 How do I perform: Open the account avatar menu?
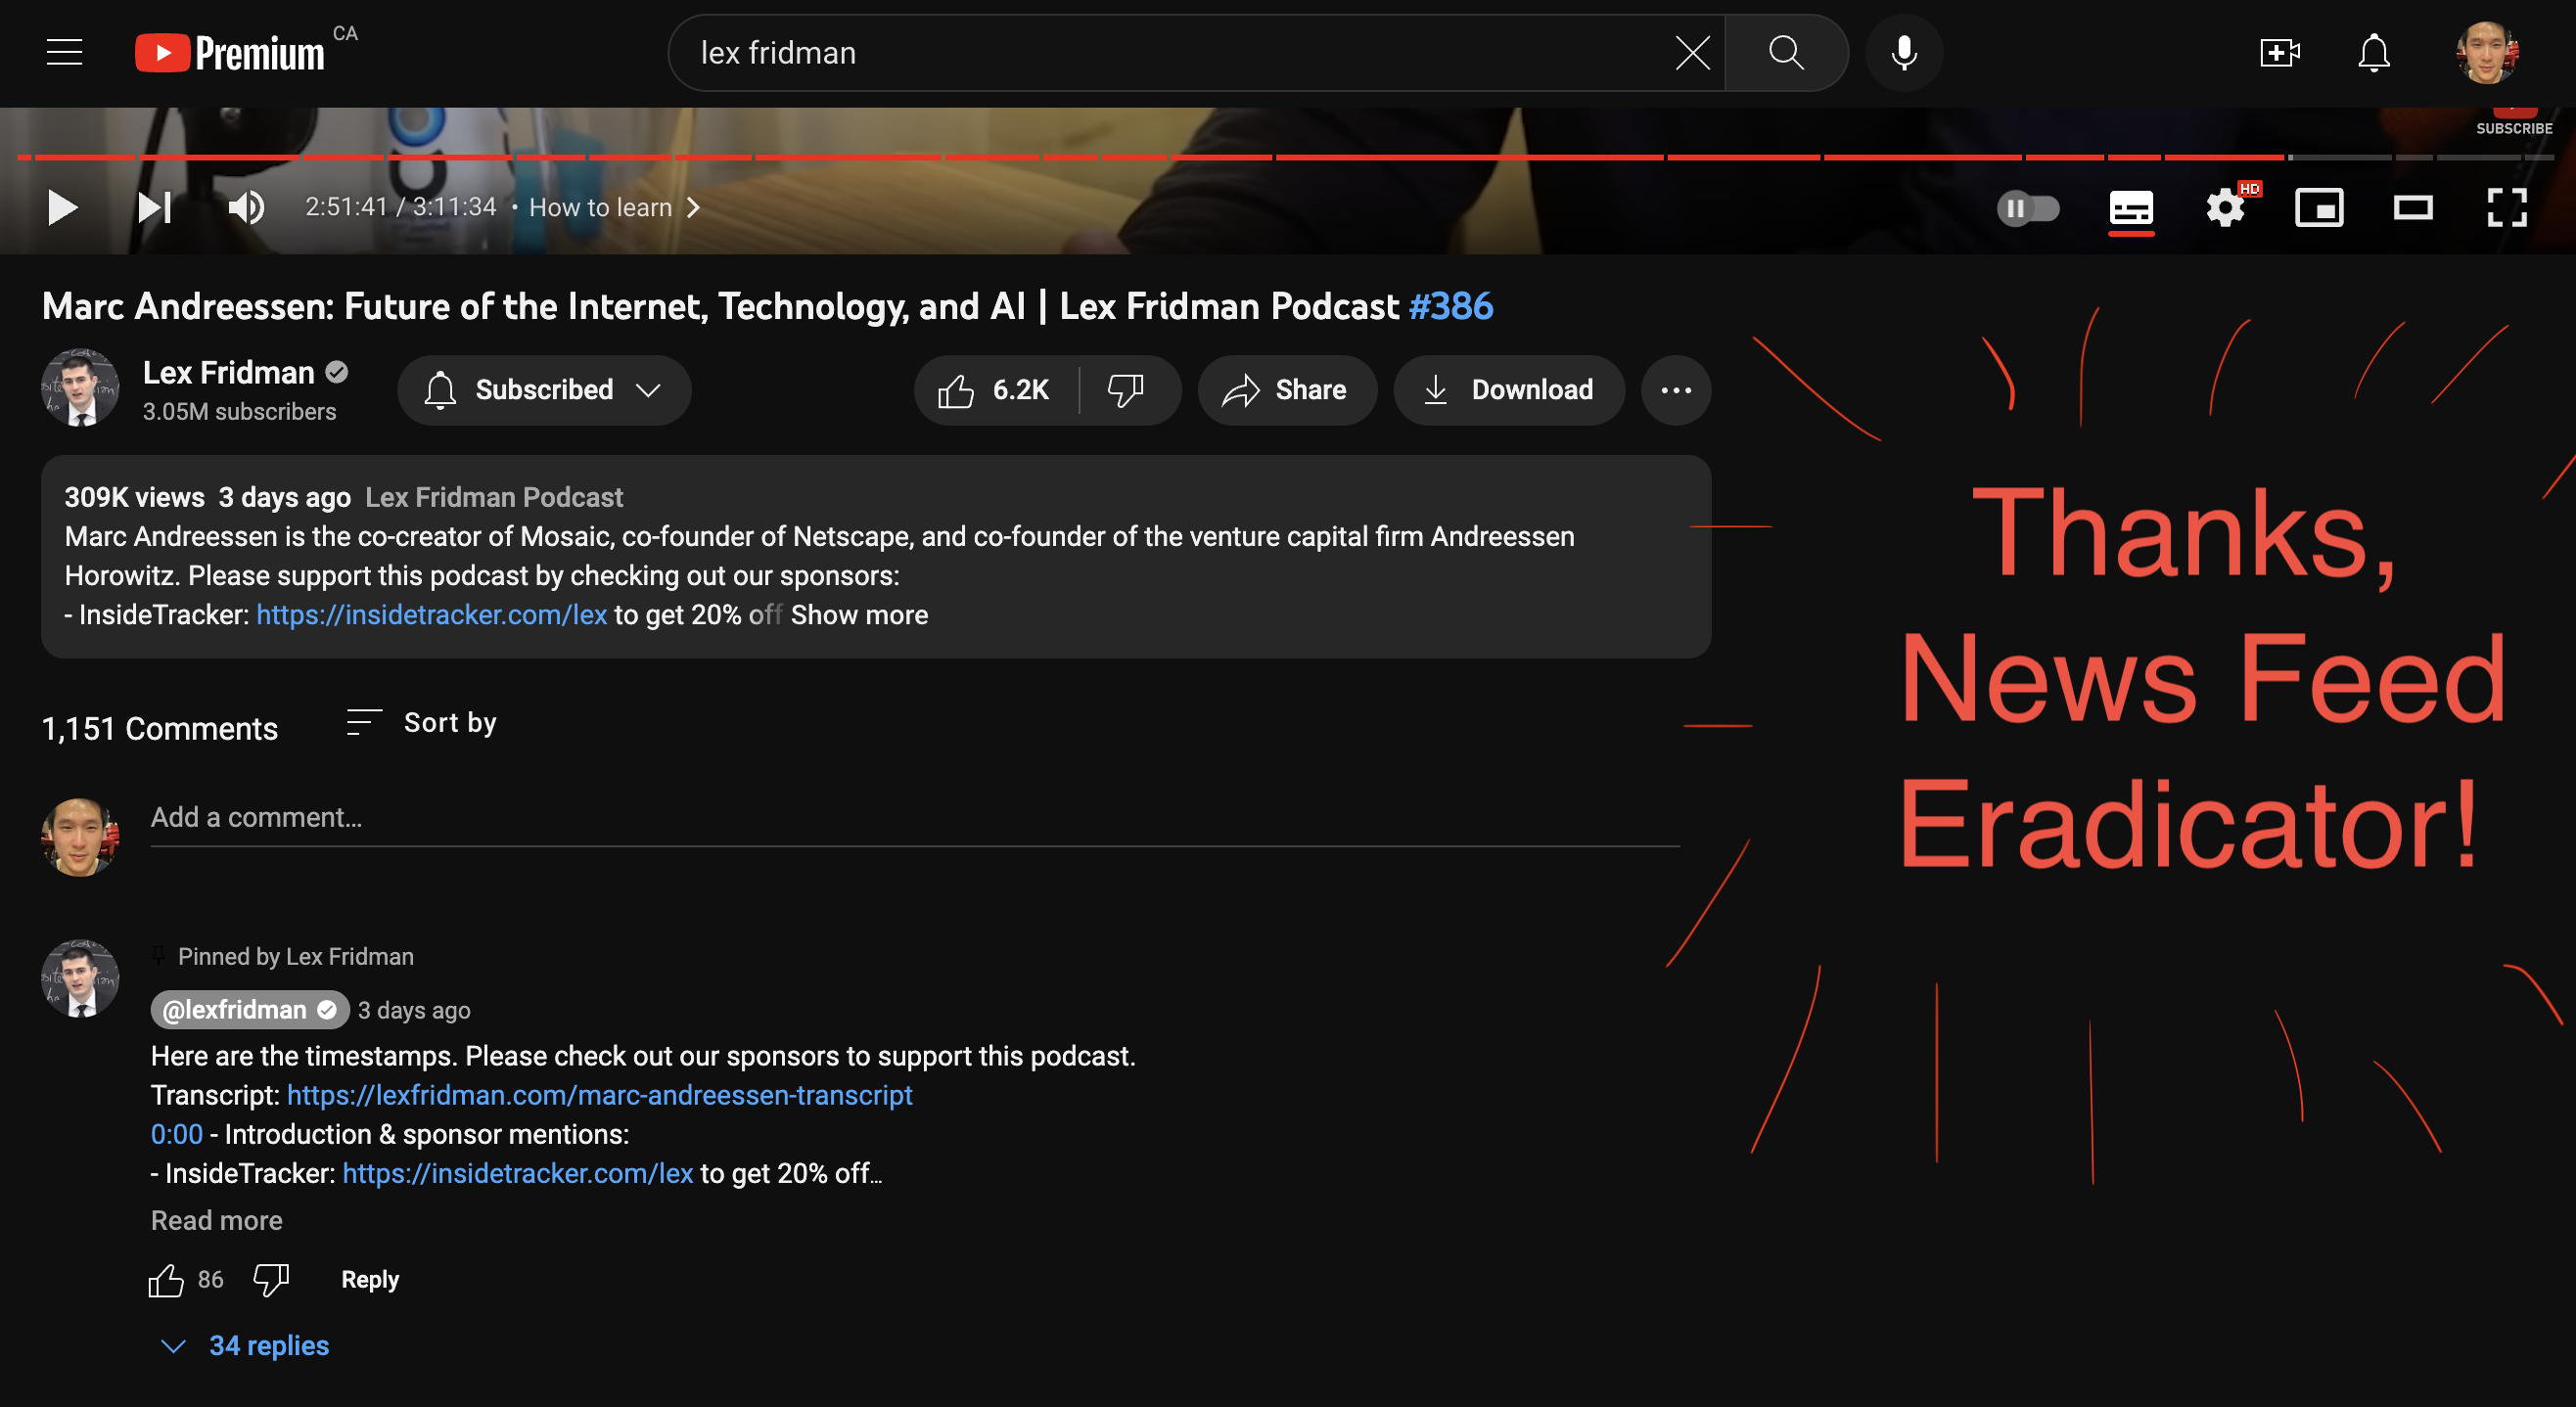2487,52
